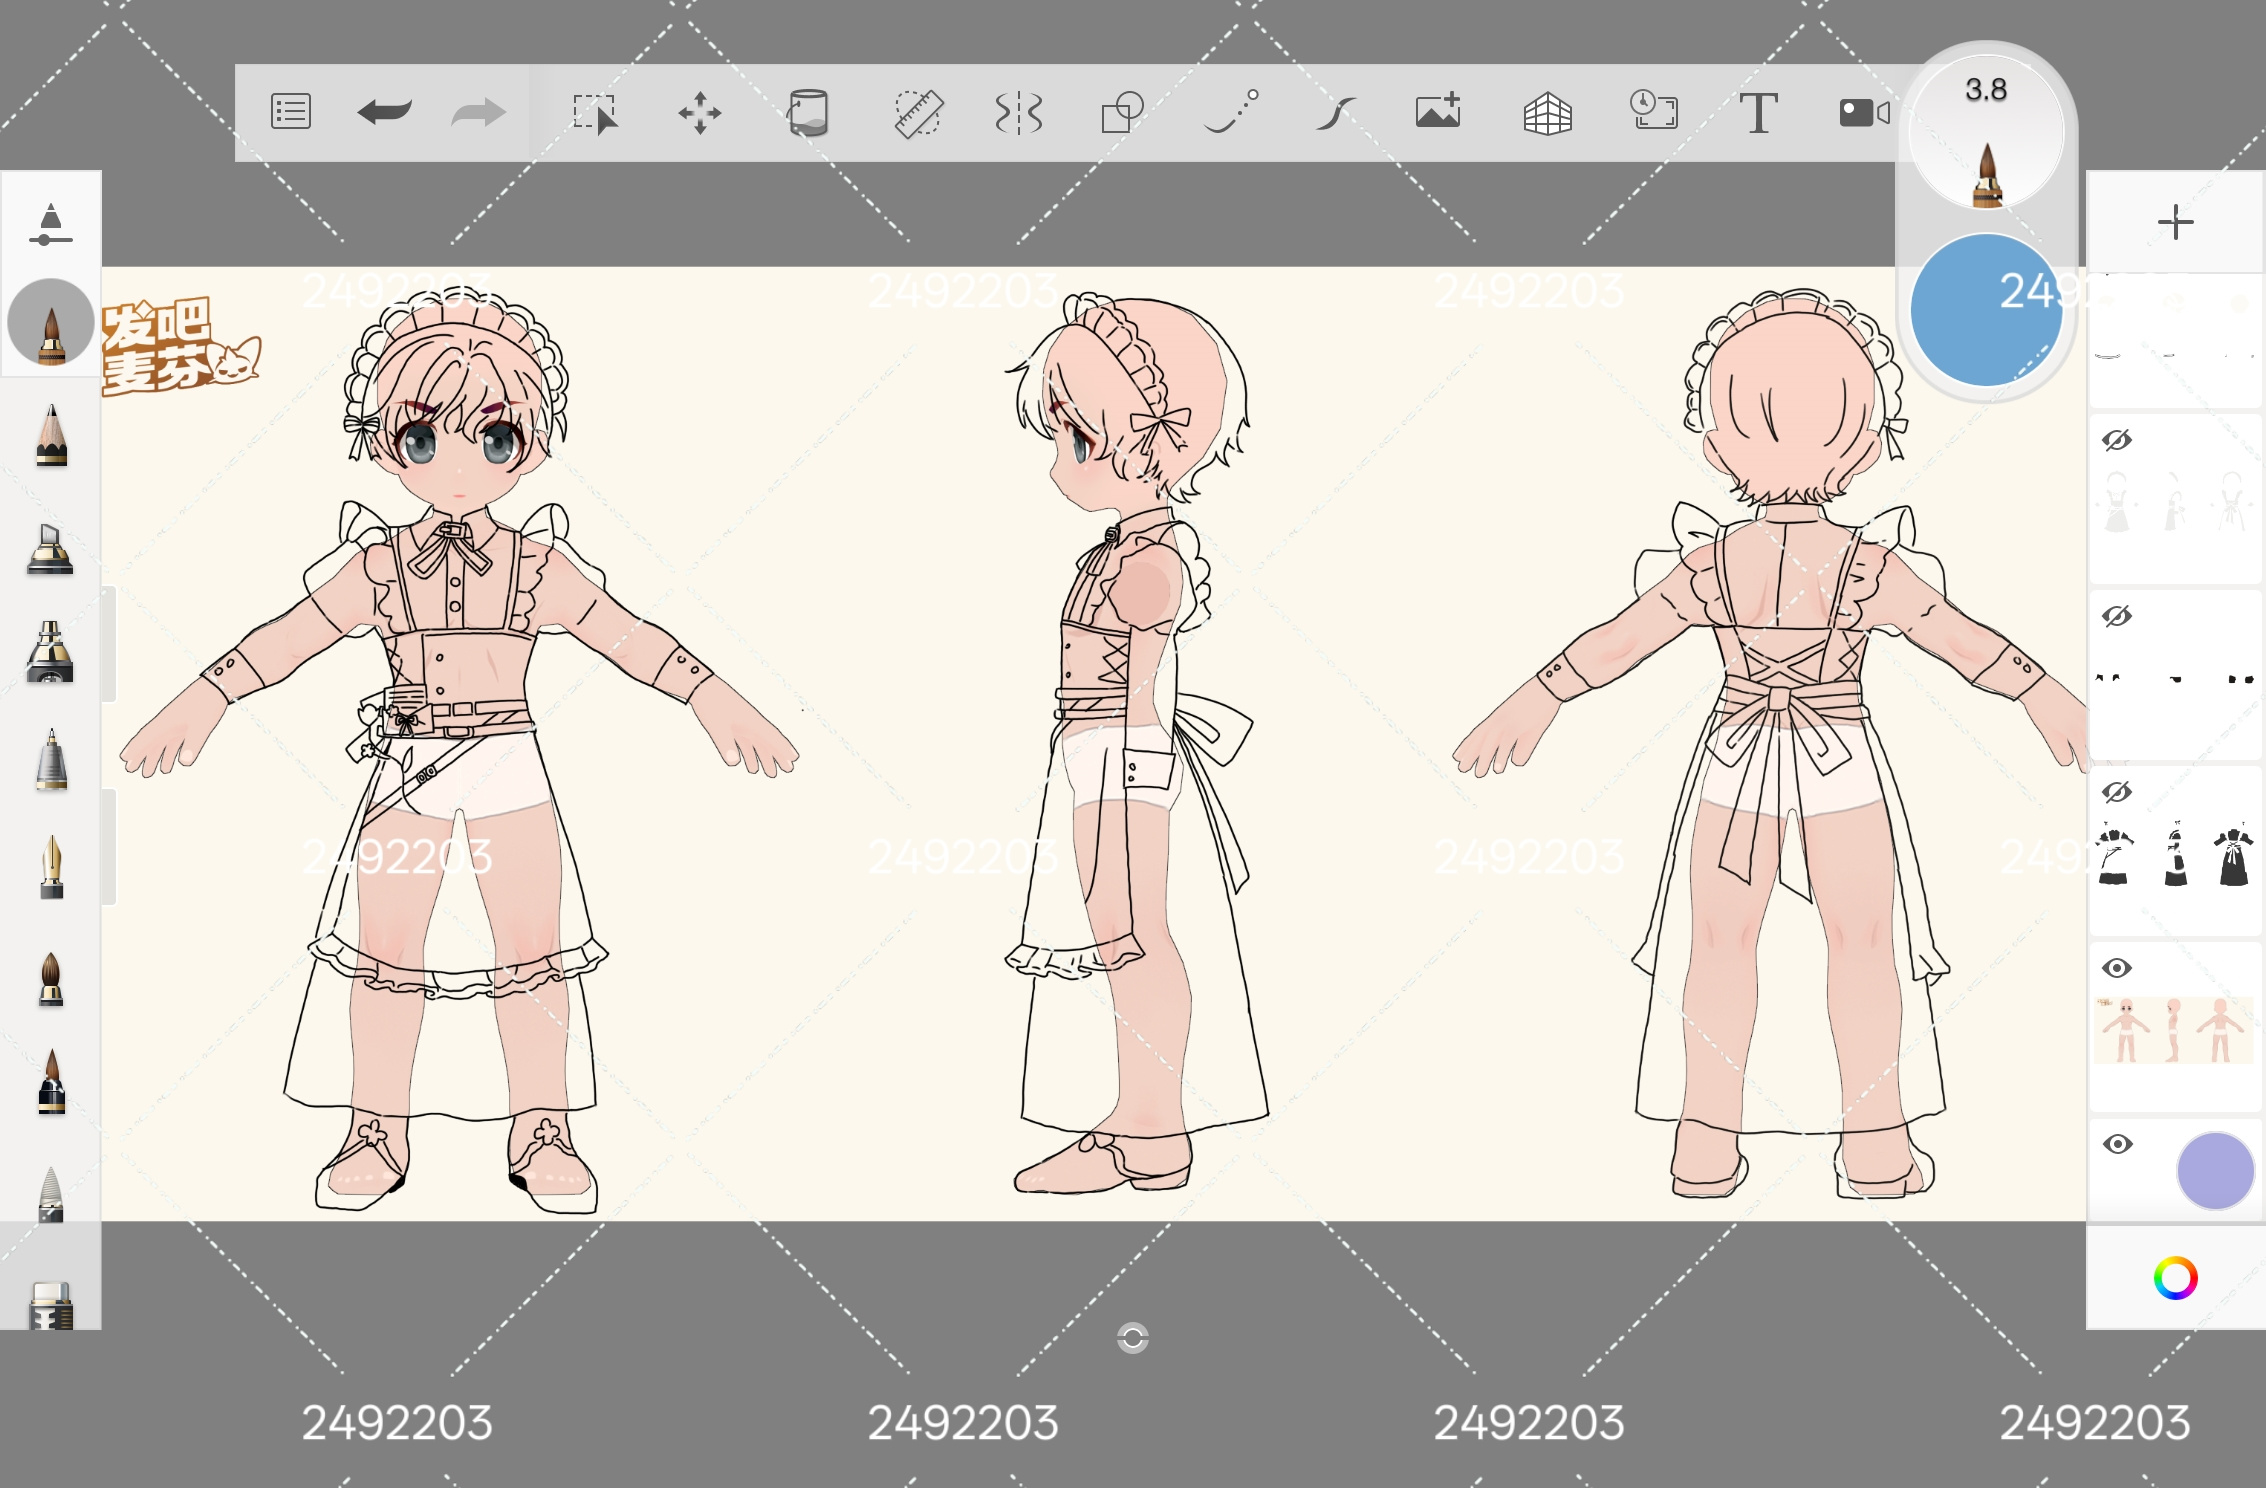Click the import image icon

click(x=1438, y=111)
